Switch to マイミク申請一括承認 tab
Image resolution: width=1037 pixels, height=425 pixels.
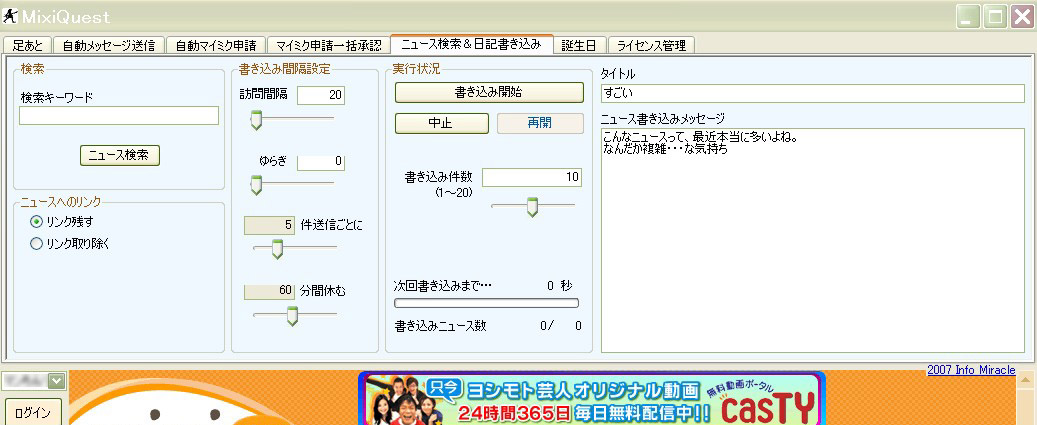click(329, 46)
